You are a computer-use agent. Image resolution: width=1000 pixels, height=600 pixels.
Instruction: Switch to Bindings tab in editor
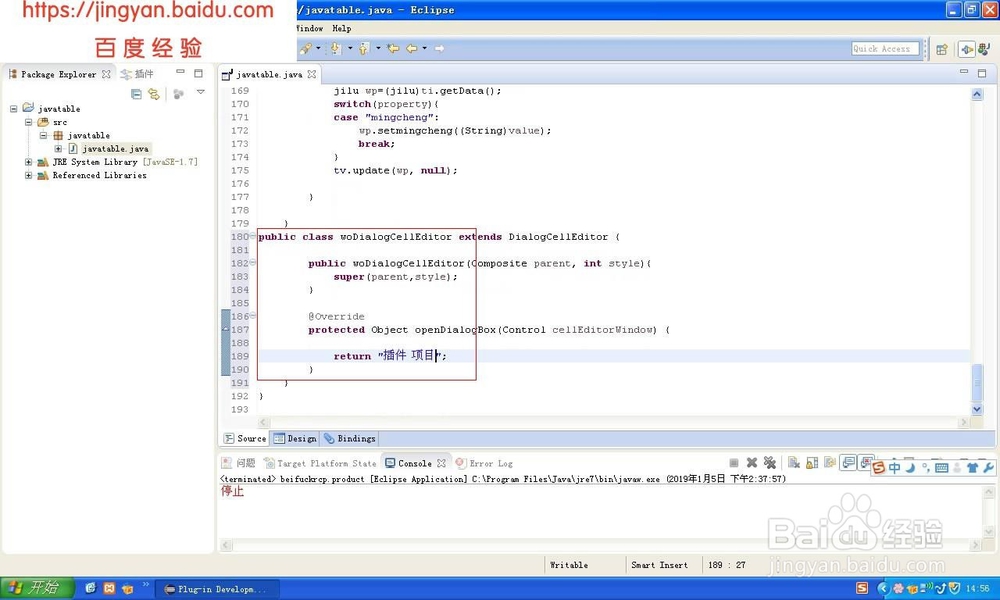(x=349, y=439)
